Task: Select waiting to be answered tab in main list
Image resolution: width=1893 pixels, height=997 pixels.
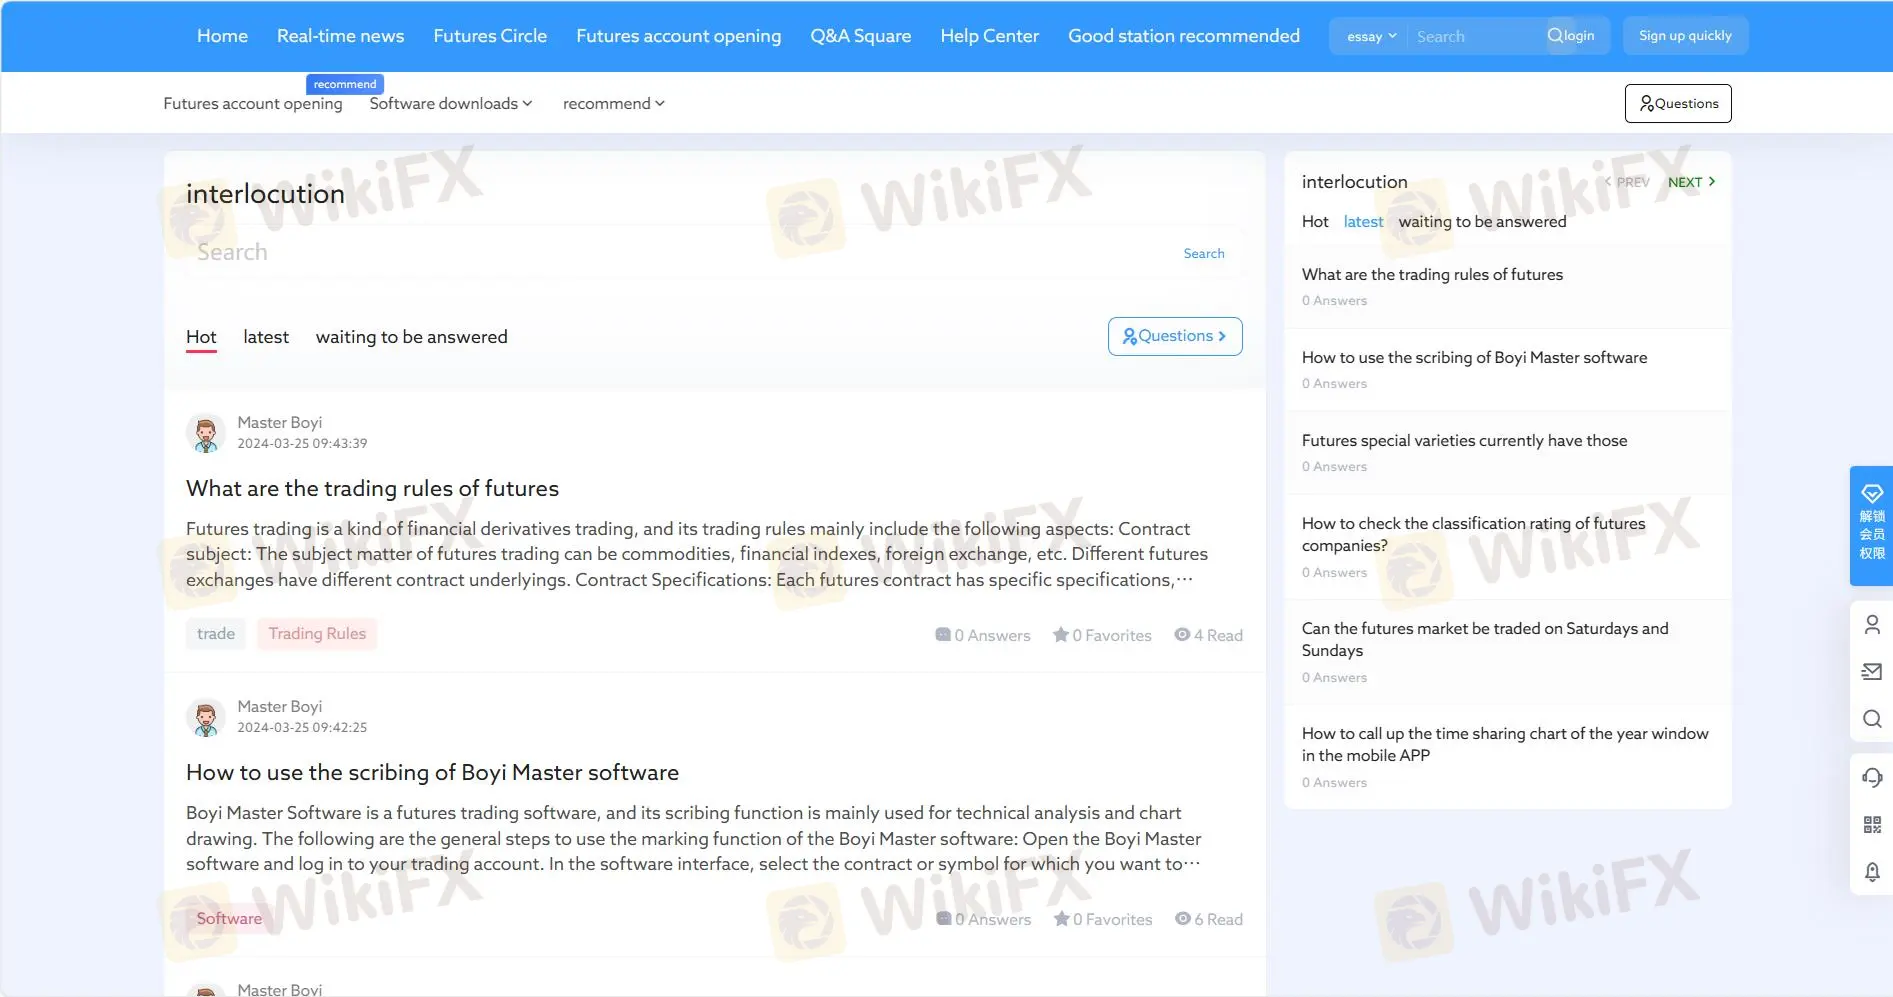Action: coord(411,338)
